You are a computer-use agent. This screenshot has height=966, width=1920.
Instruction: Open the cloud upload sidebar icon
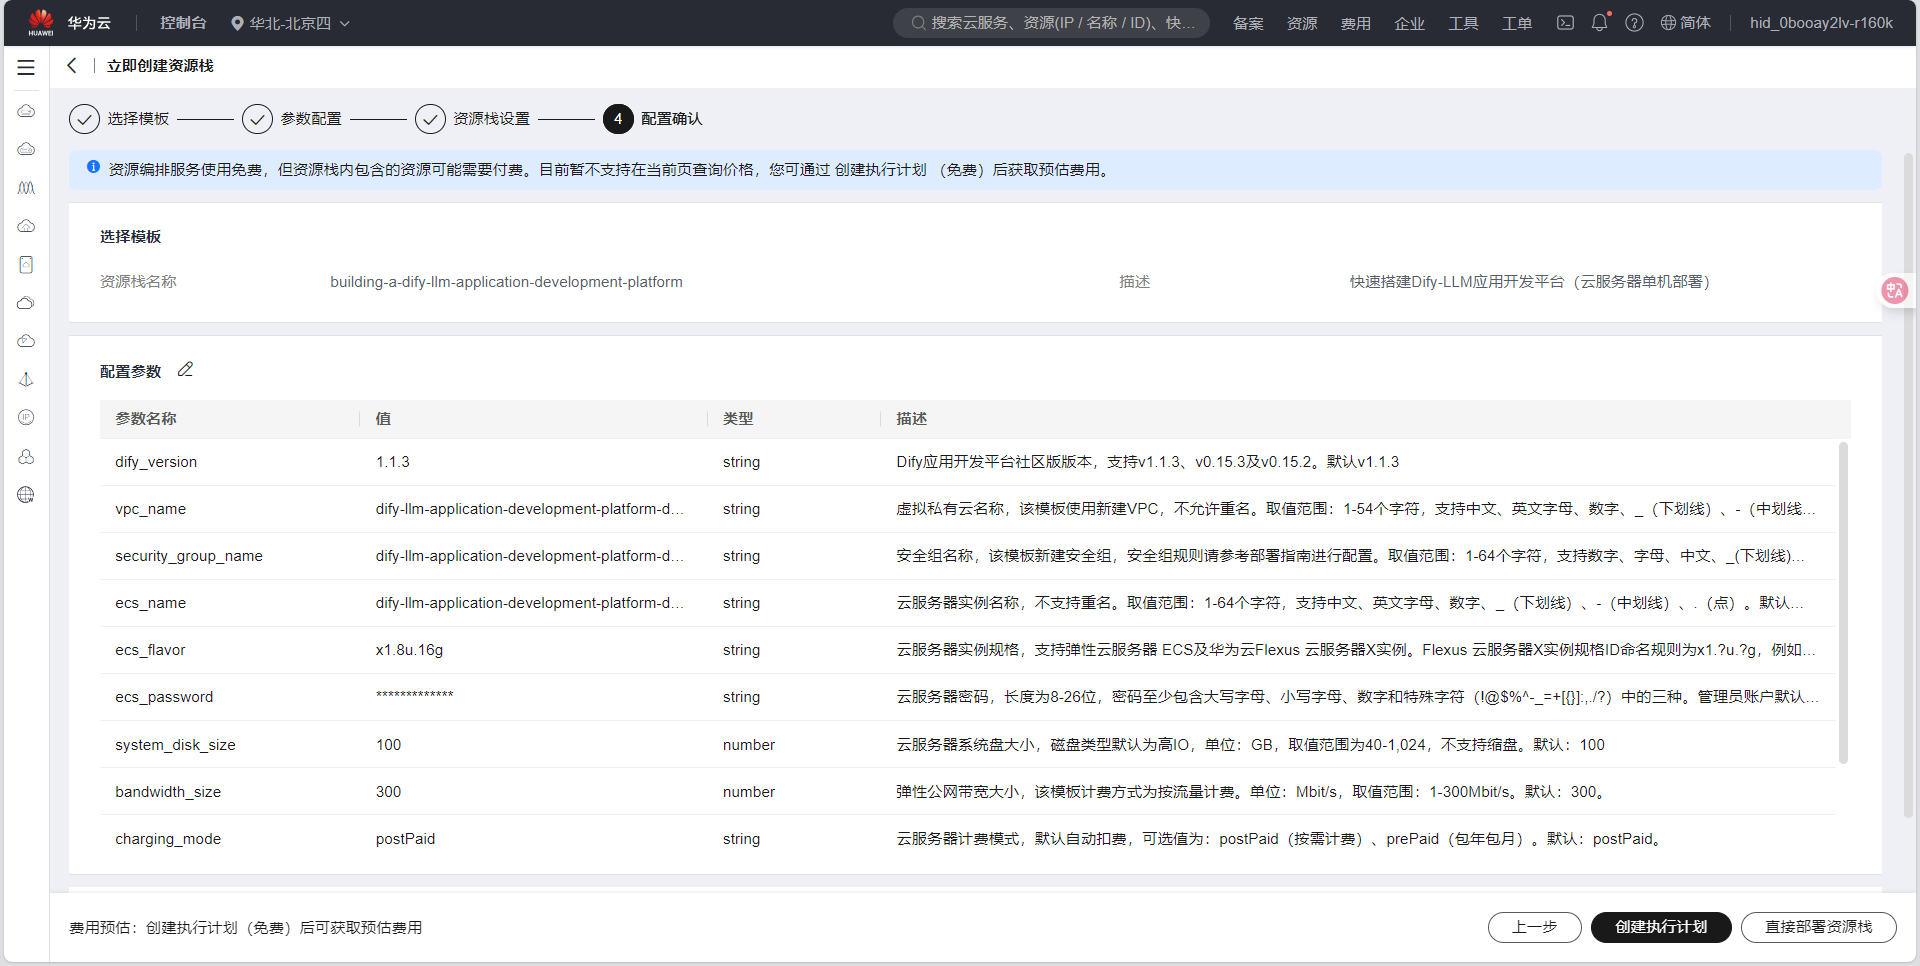[x=26, y=226]
